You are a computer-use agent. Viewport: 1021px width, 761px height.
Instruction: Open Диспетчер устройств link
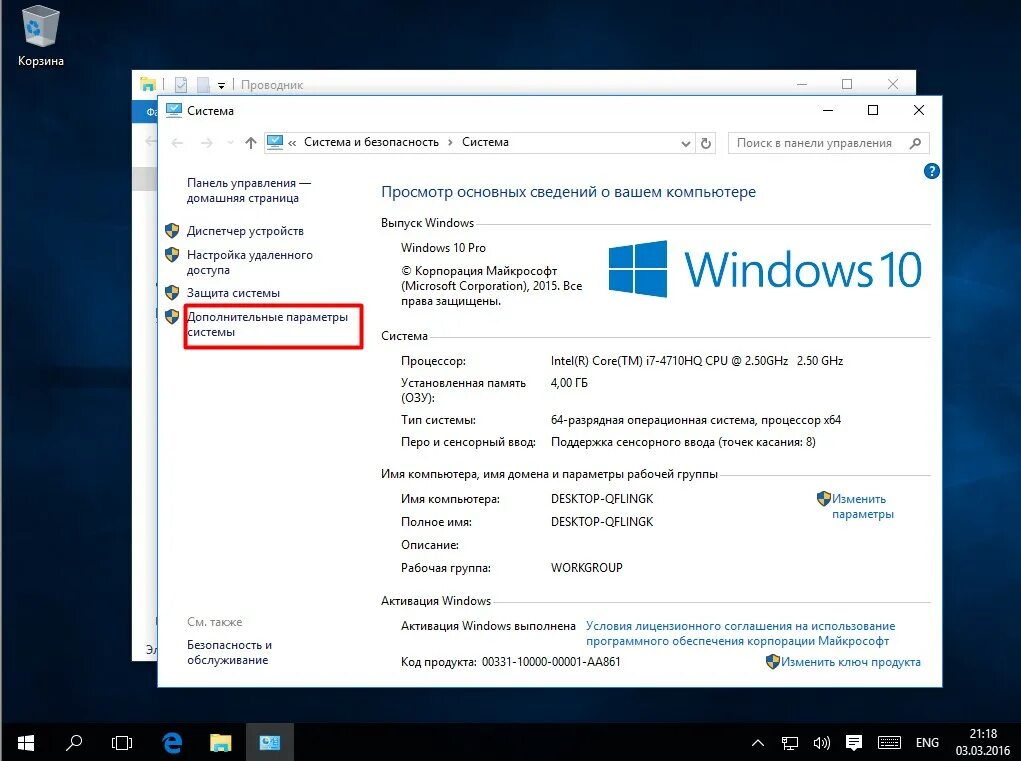(245, 231)
